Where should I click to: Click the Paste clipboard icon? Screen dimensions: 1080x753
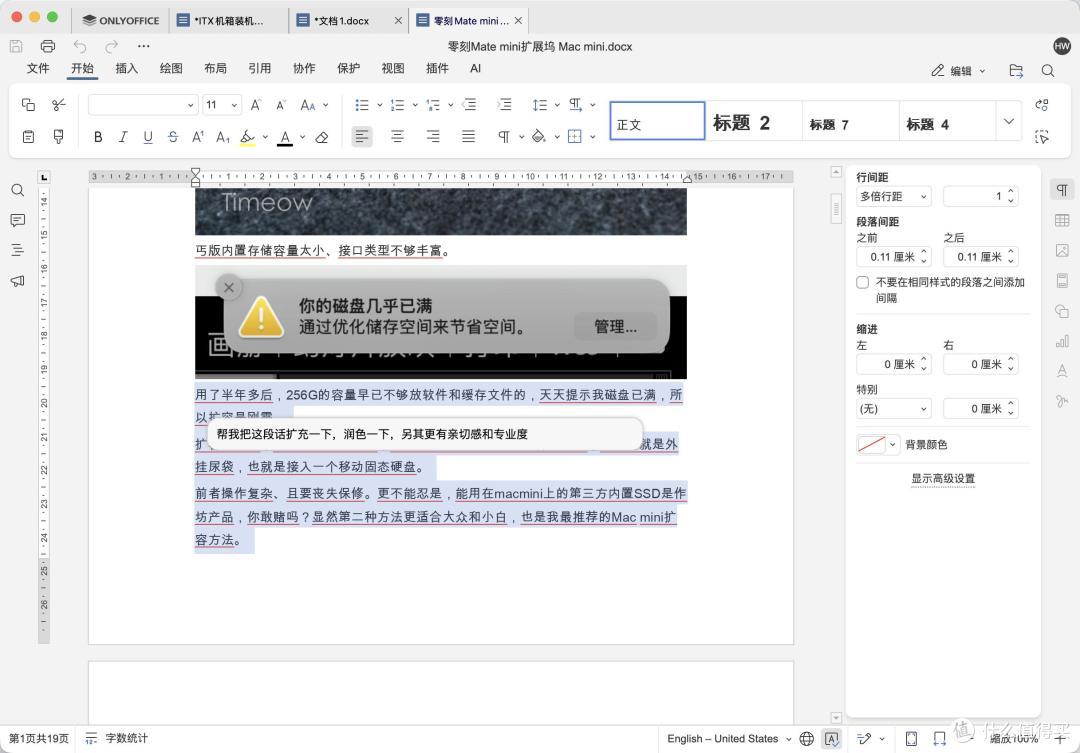(x=28, y=137)
